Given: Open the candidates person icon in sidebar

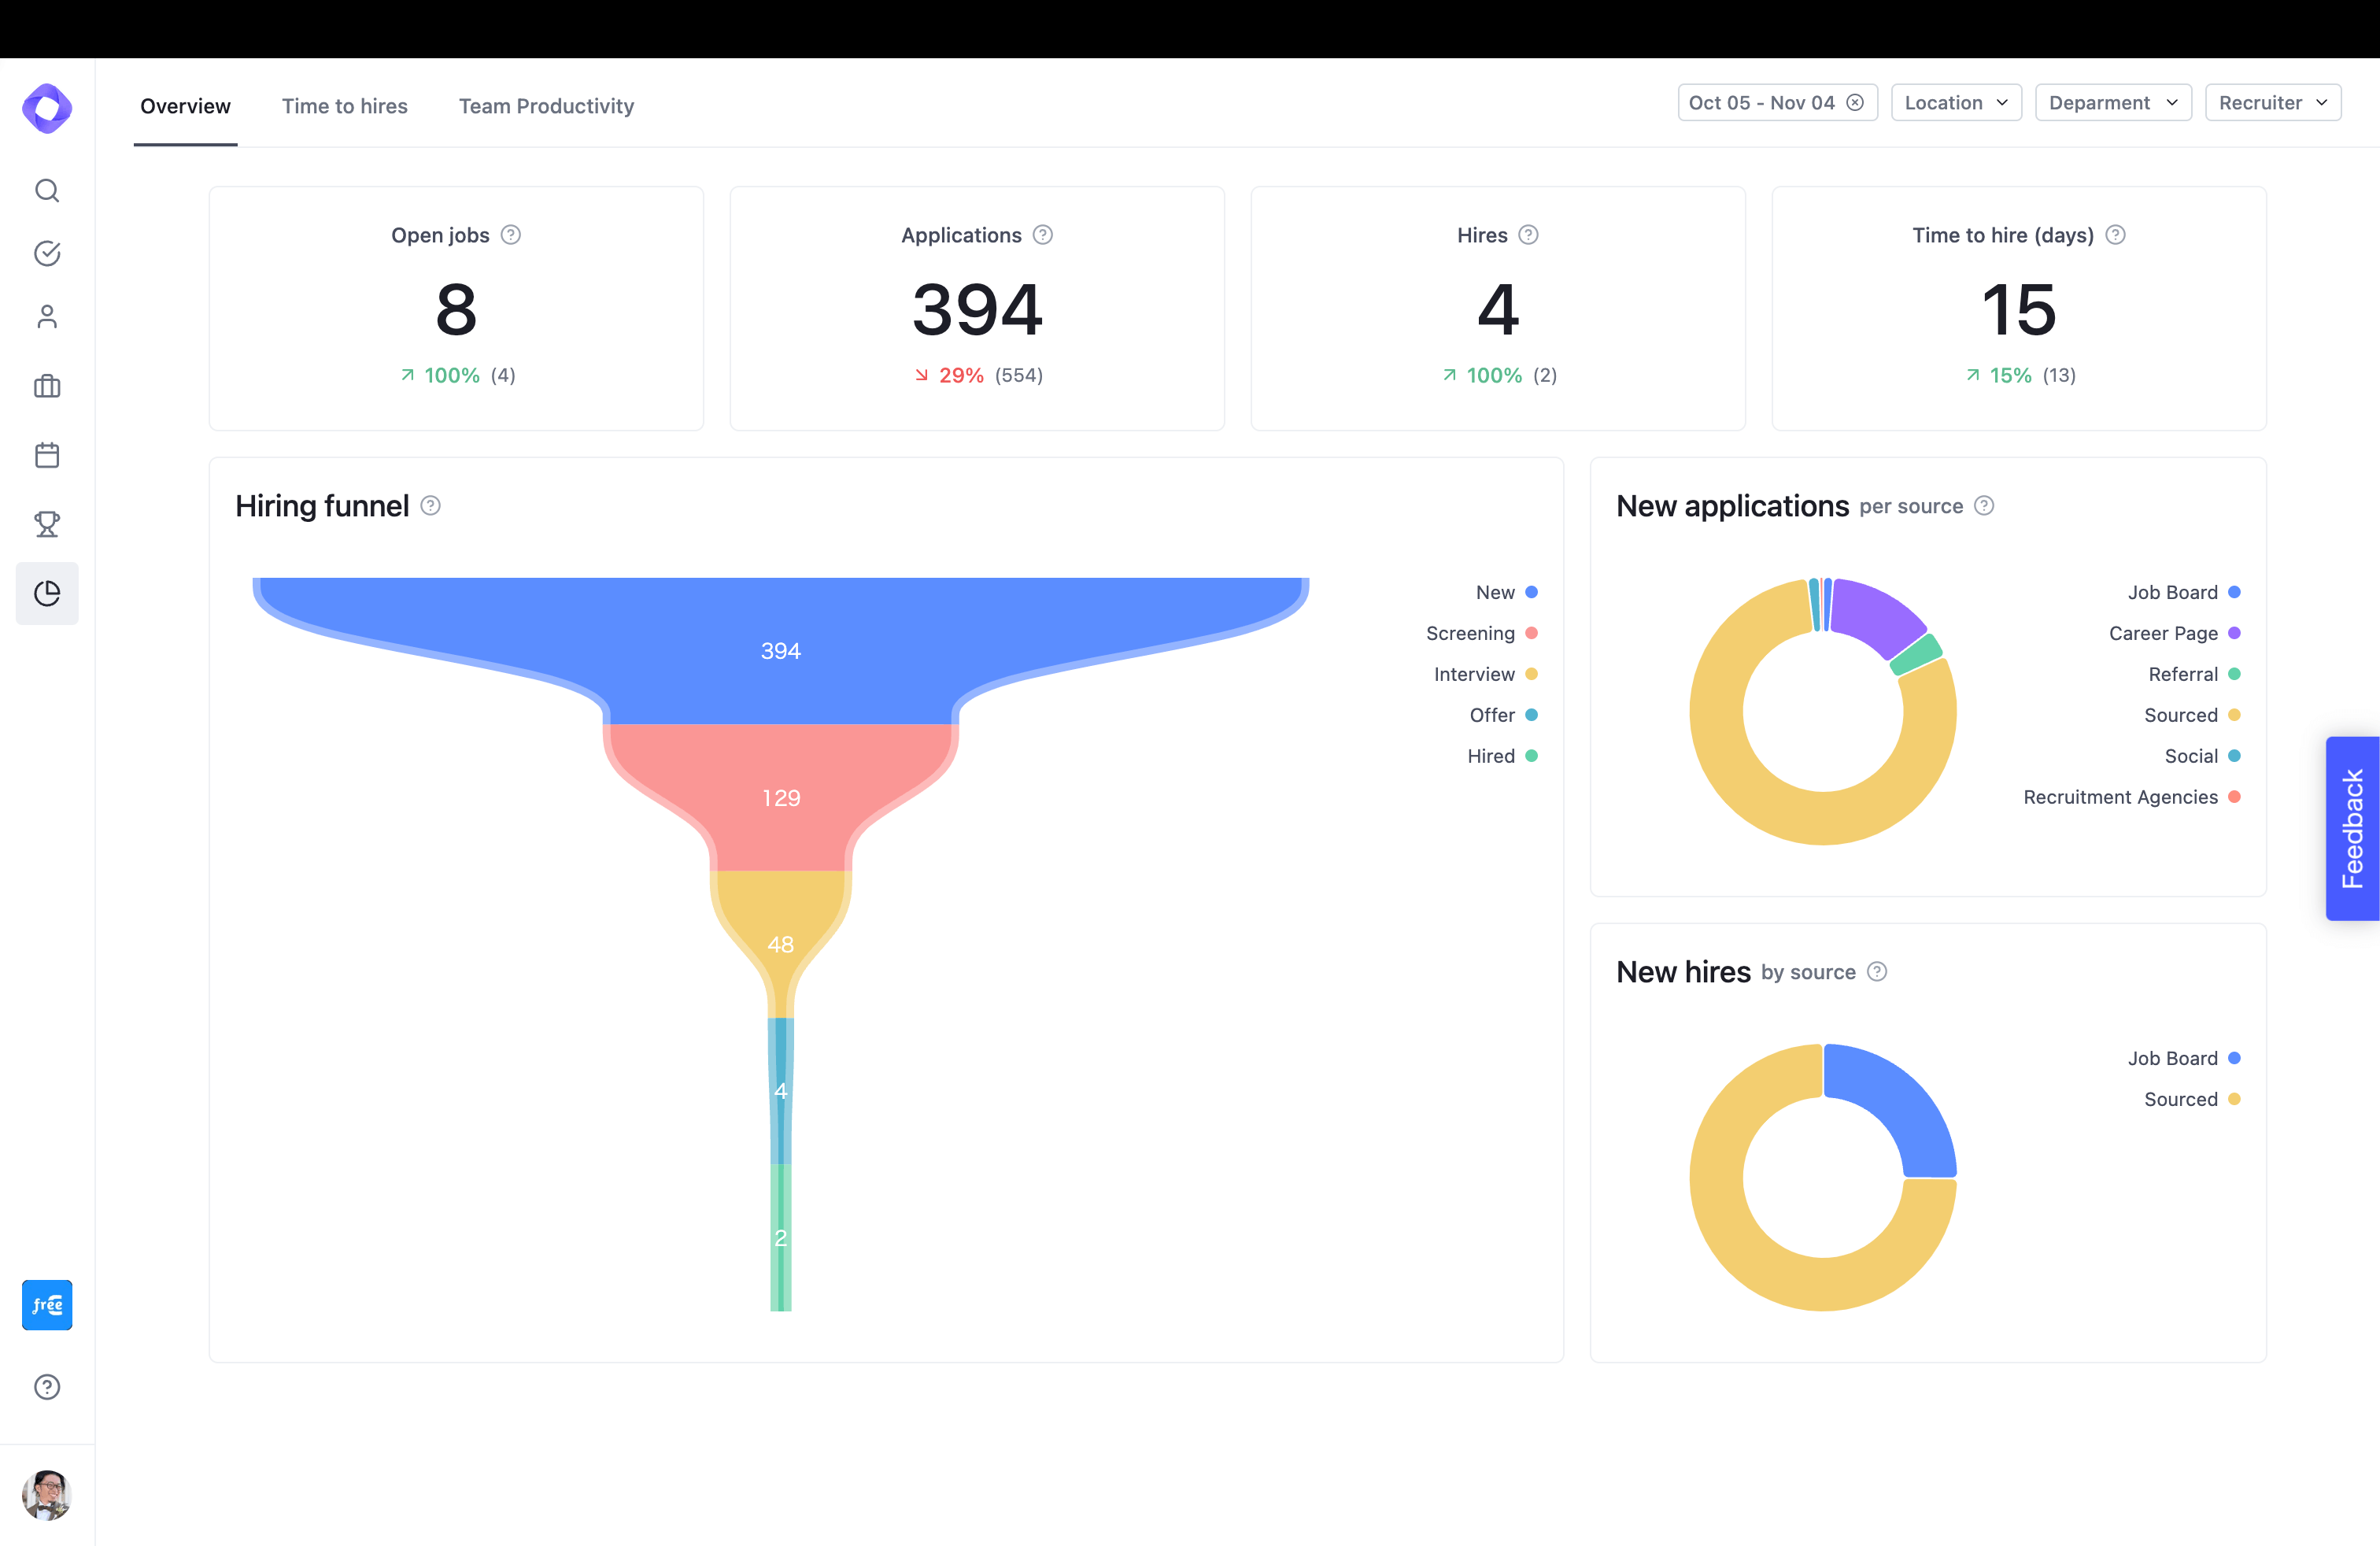Looking at the screenshot, I should pyautogui.click(x=47, y=317).
